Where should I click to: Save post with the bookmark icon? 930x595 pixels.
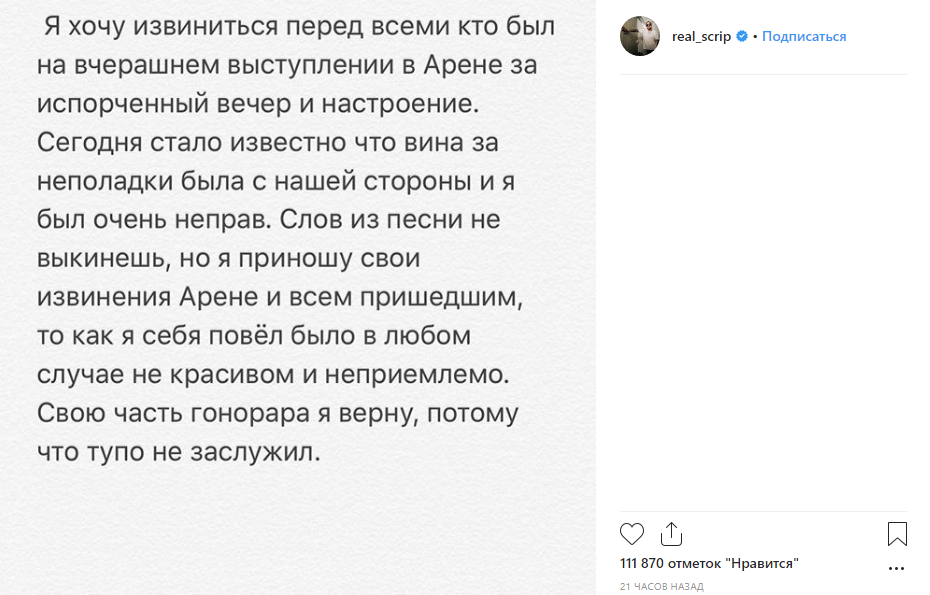coord(897,534)
